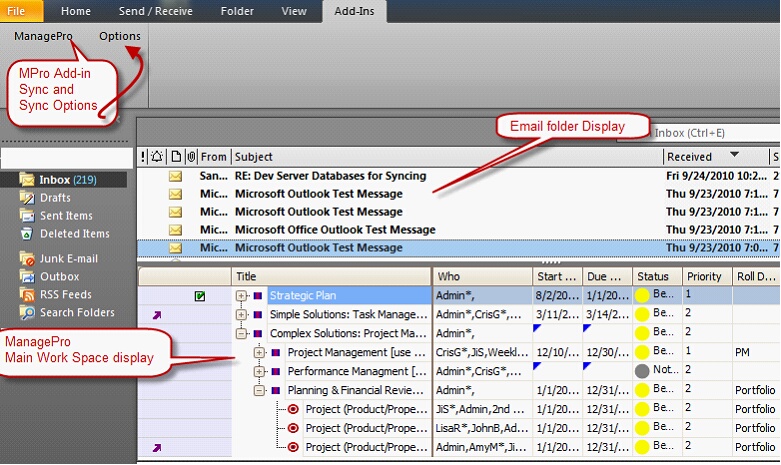Click gray status dot for Performance Managment
Screen dimensions: 781x465
(x=642, y=371)
